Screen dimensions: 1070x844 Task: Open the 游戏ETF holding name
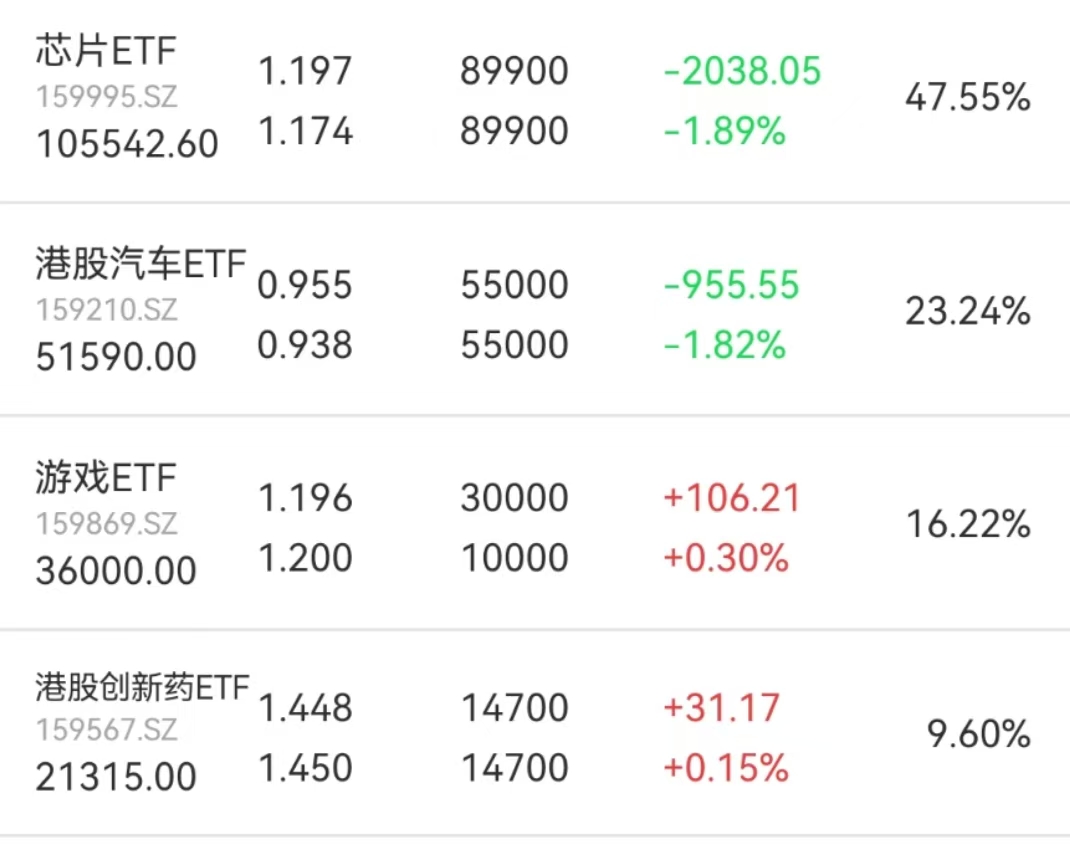pos(106,478)
